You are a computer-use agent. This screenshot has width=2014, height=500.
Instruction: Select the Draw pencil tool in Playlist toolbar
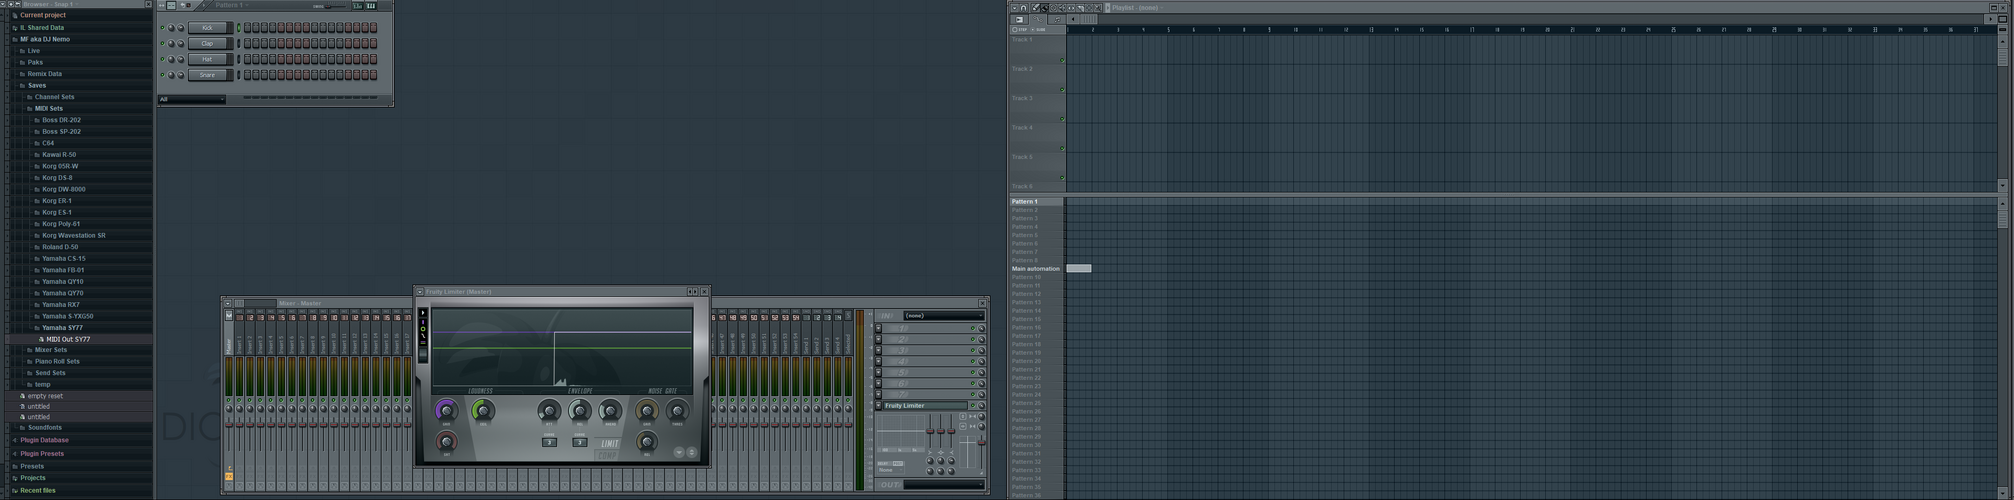[x=1036, y=8]
